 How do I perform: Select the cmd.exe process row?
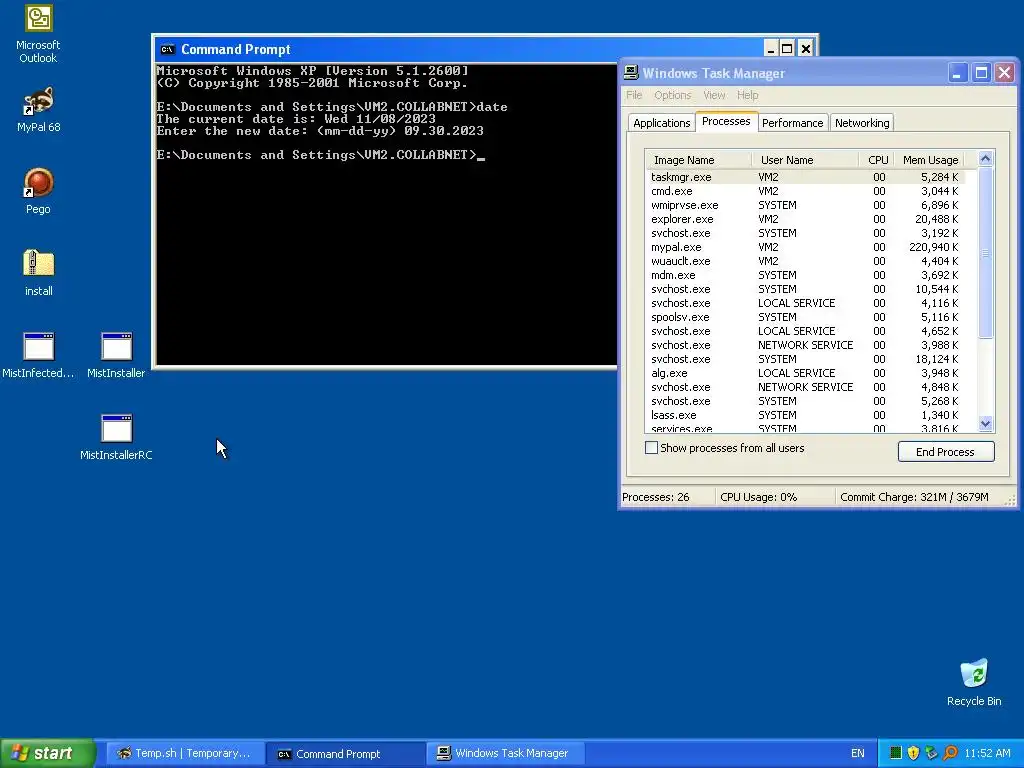coord(805,191)
